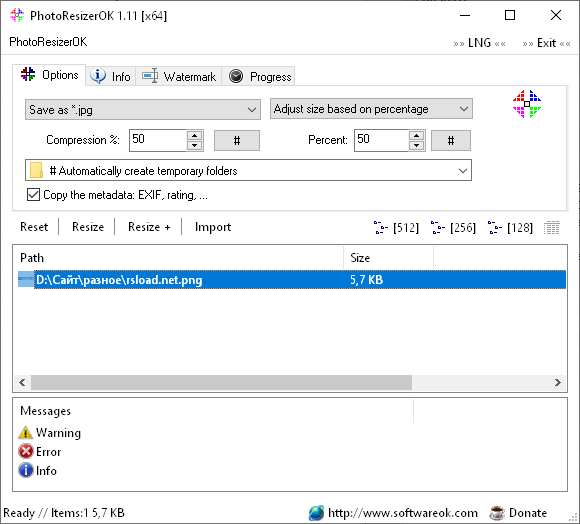
Task: Click the file list scroll right arrow
Action: tap(557, 382)
